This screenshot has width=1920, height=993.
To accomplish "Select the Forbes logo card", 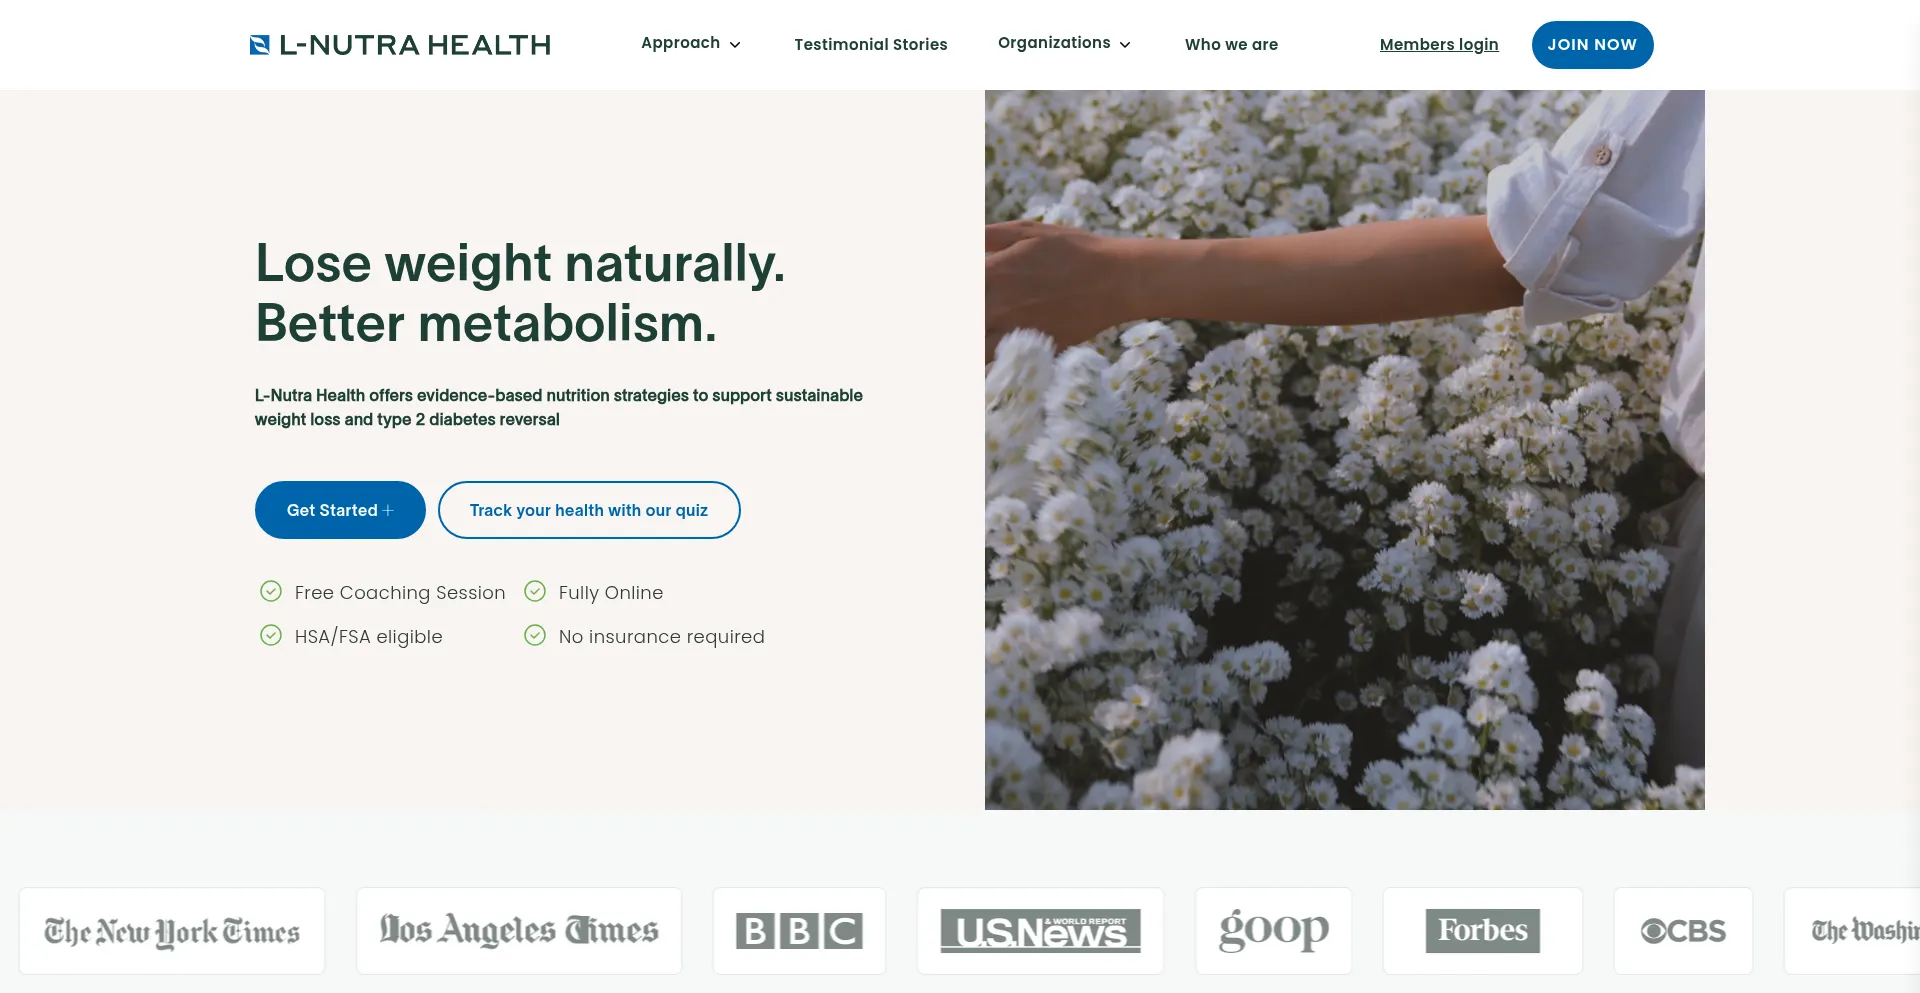I will 1482,931.
